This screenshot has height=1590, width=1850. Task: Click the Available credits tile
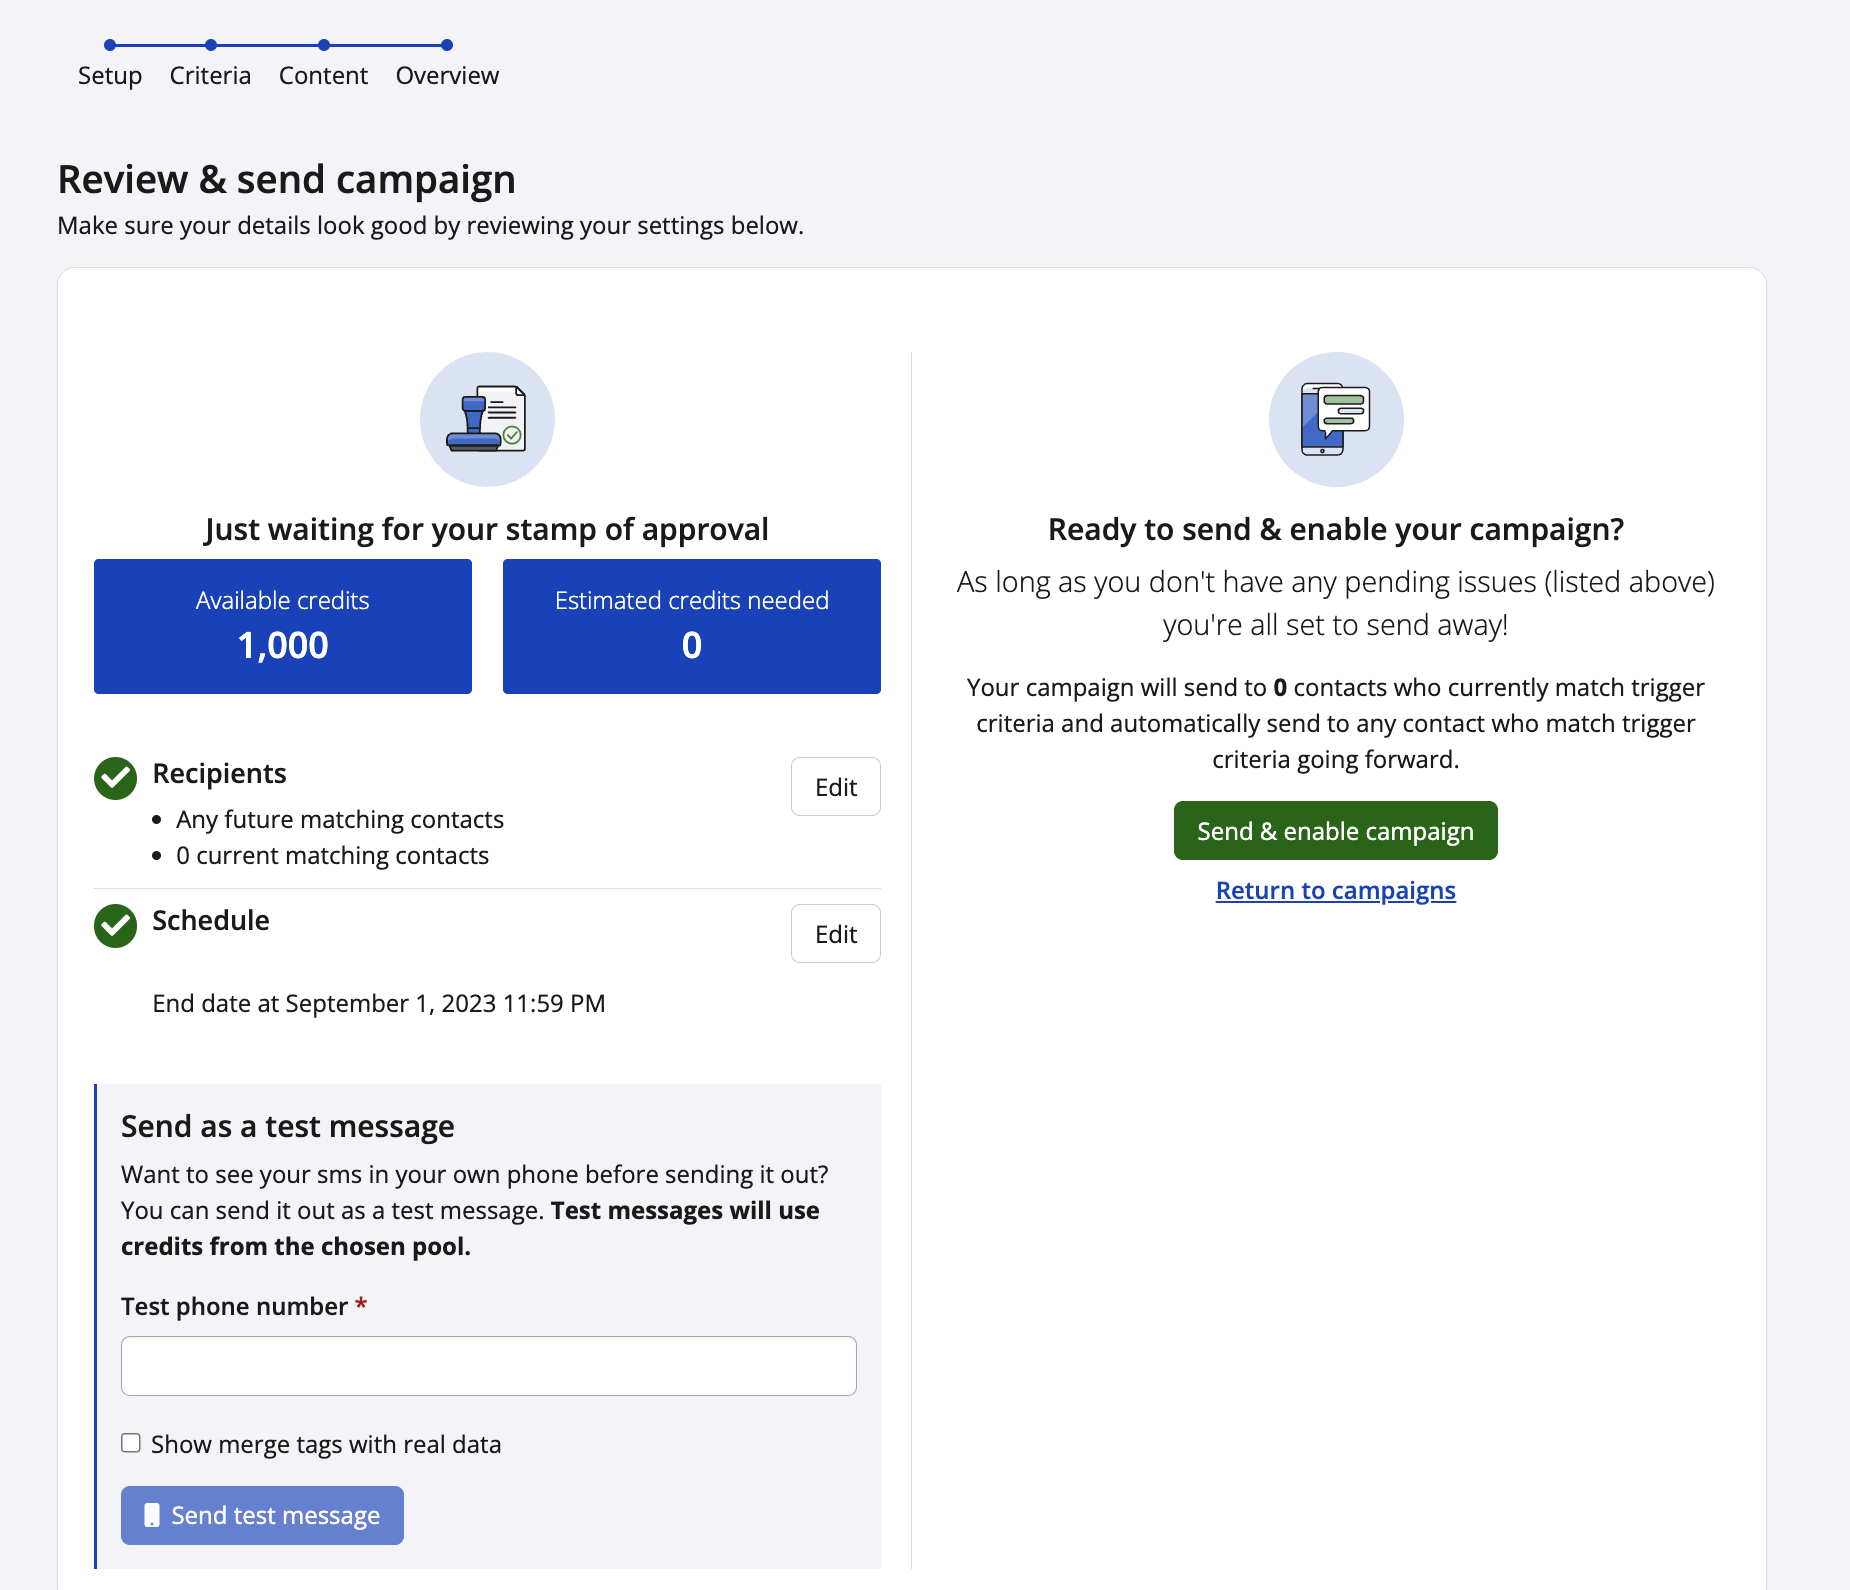tap(283, 626)
